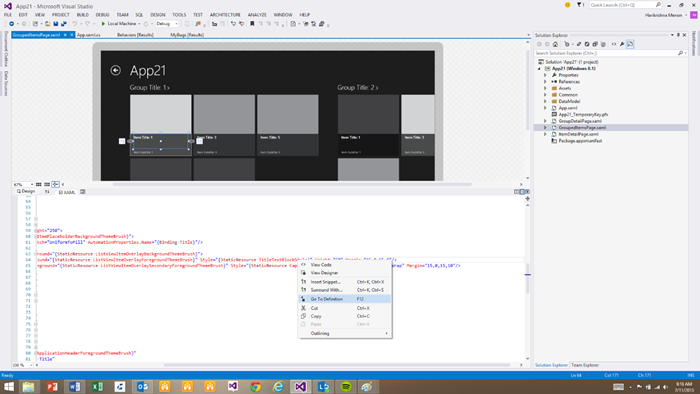The image size is (700, 394).
Task: Toggle snapping to gridlines in designer
Action: [x=47, y=184]
